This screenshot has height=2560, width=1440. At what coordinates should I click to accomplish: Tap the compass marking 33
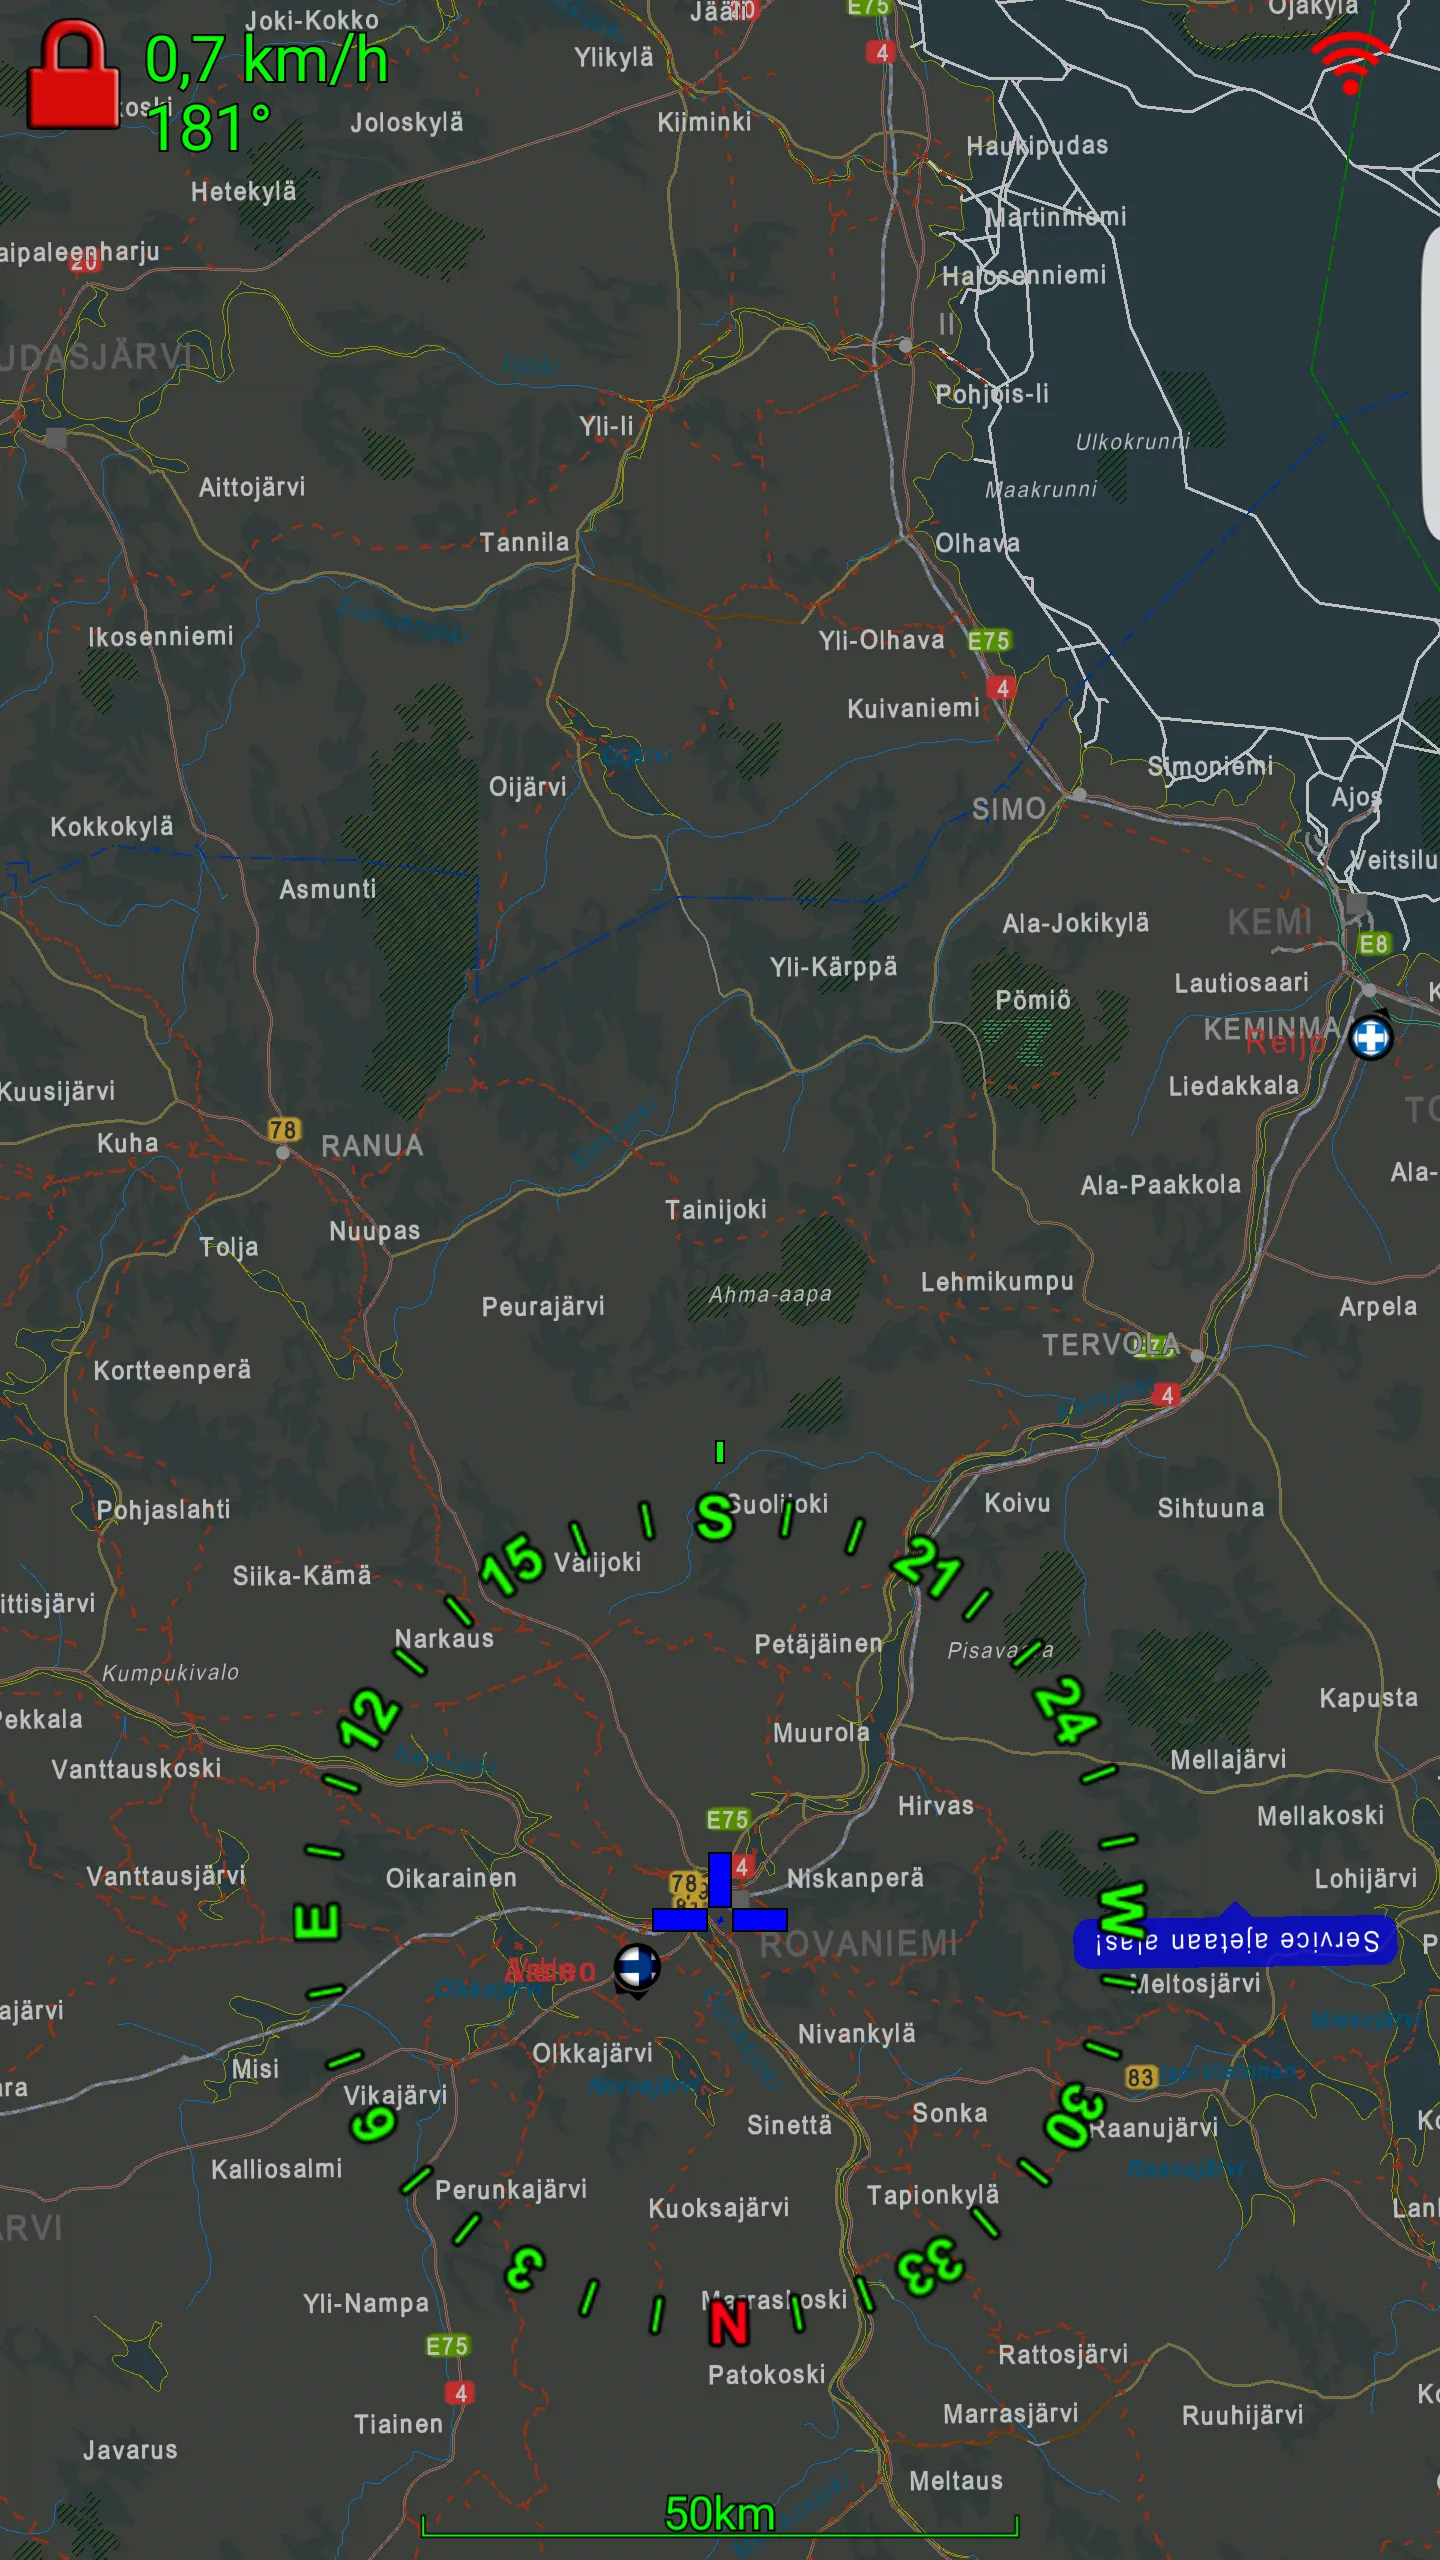coord(930,2266)
